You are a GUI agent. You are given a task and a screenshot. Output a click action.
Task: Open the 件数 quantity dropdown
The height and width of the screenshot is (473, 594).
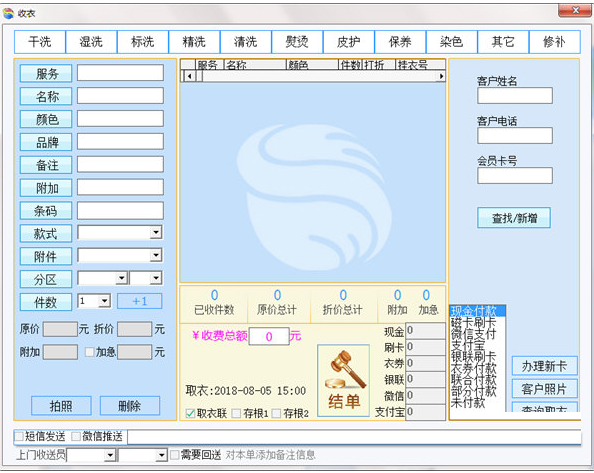[x=104, y=301]
